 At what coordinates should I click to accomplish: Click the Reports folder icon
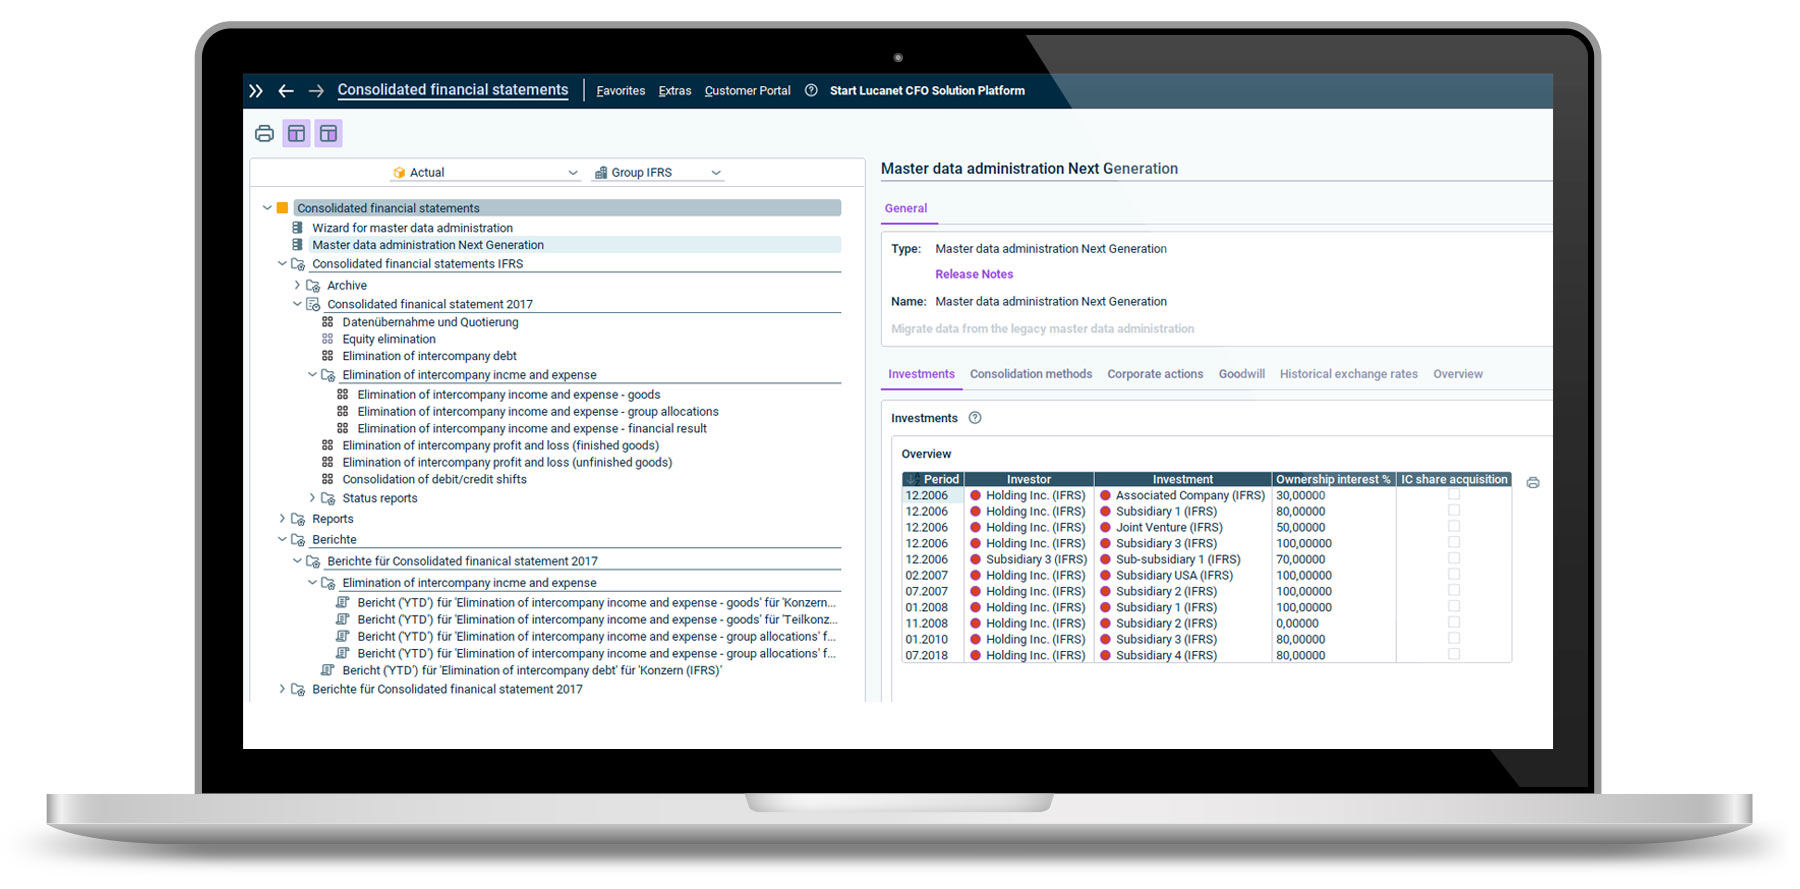pos(298,519)
